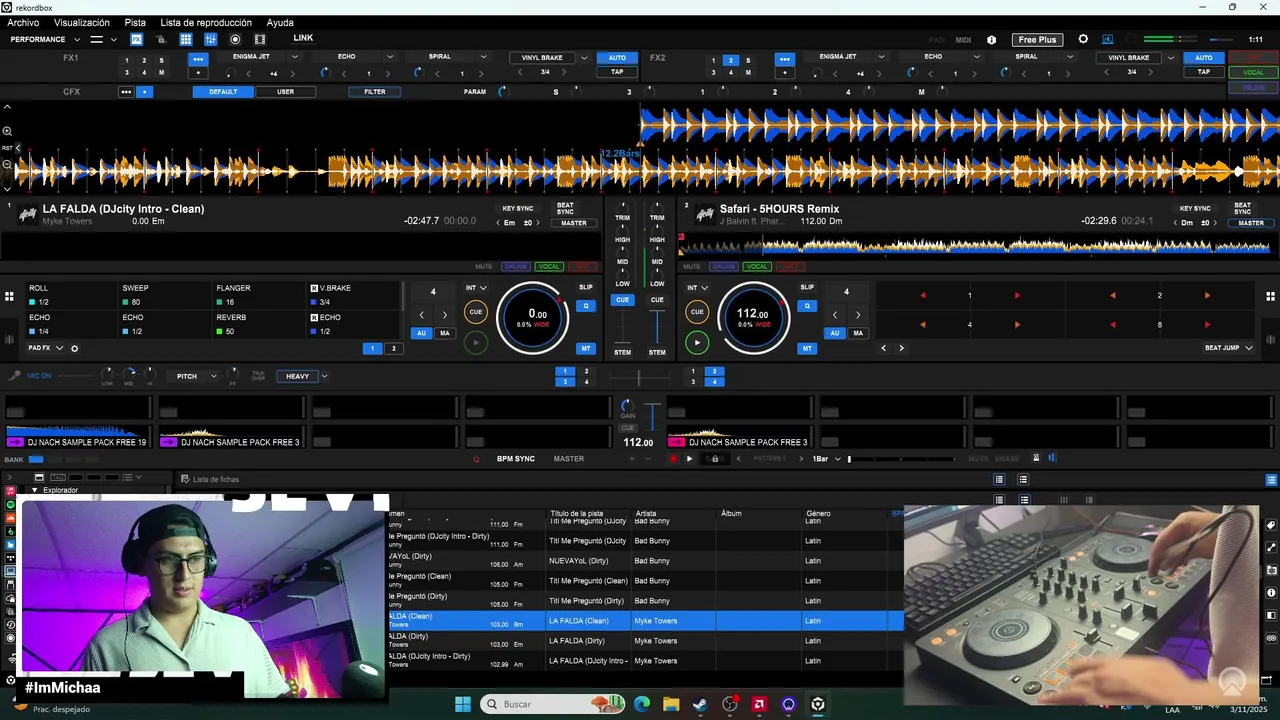Image resolution: width=1280 pixels, height=720 pixels.
Task: Open the HEAVY mic effect dropdown
Action: tap(324, 377)
